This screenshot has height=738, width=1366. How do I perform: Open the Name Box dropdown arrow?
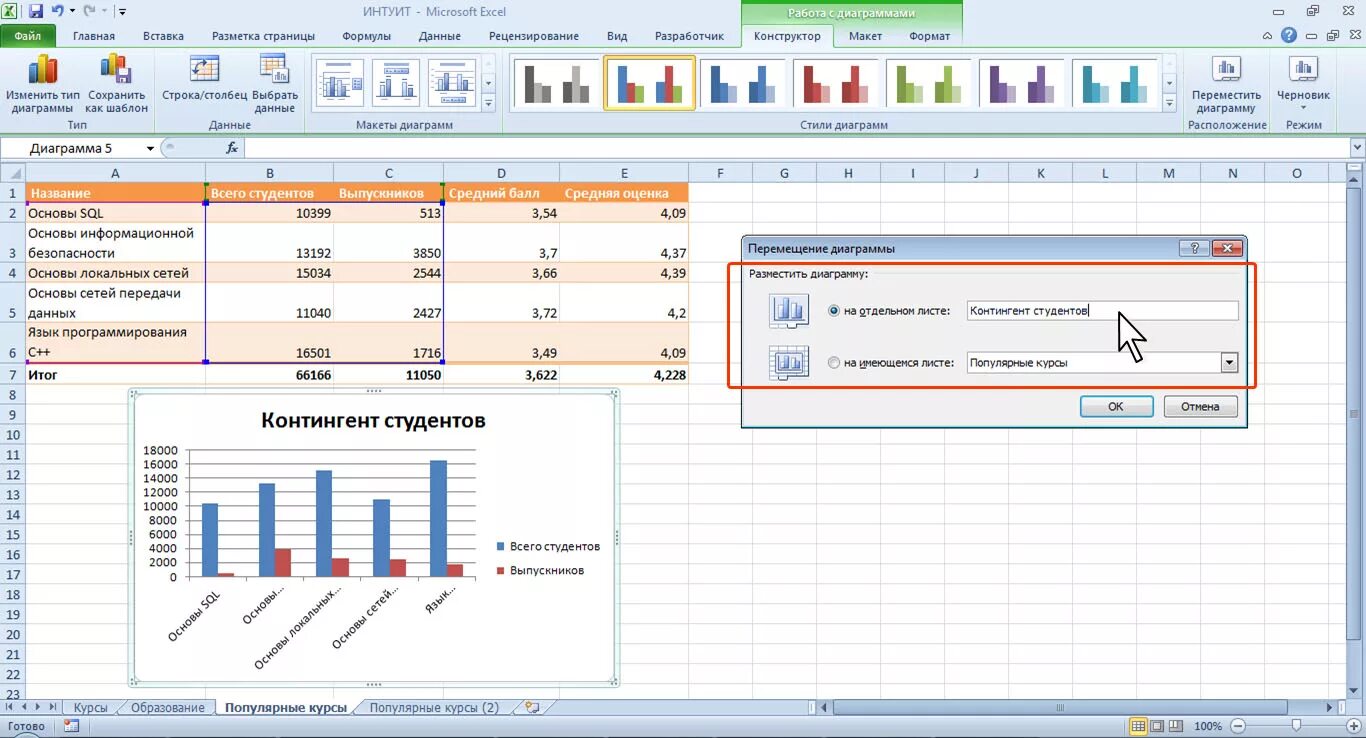(x=150, y=148)
